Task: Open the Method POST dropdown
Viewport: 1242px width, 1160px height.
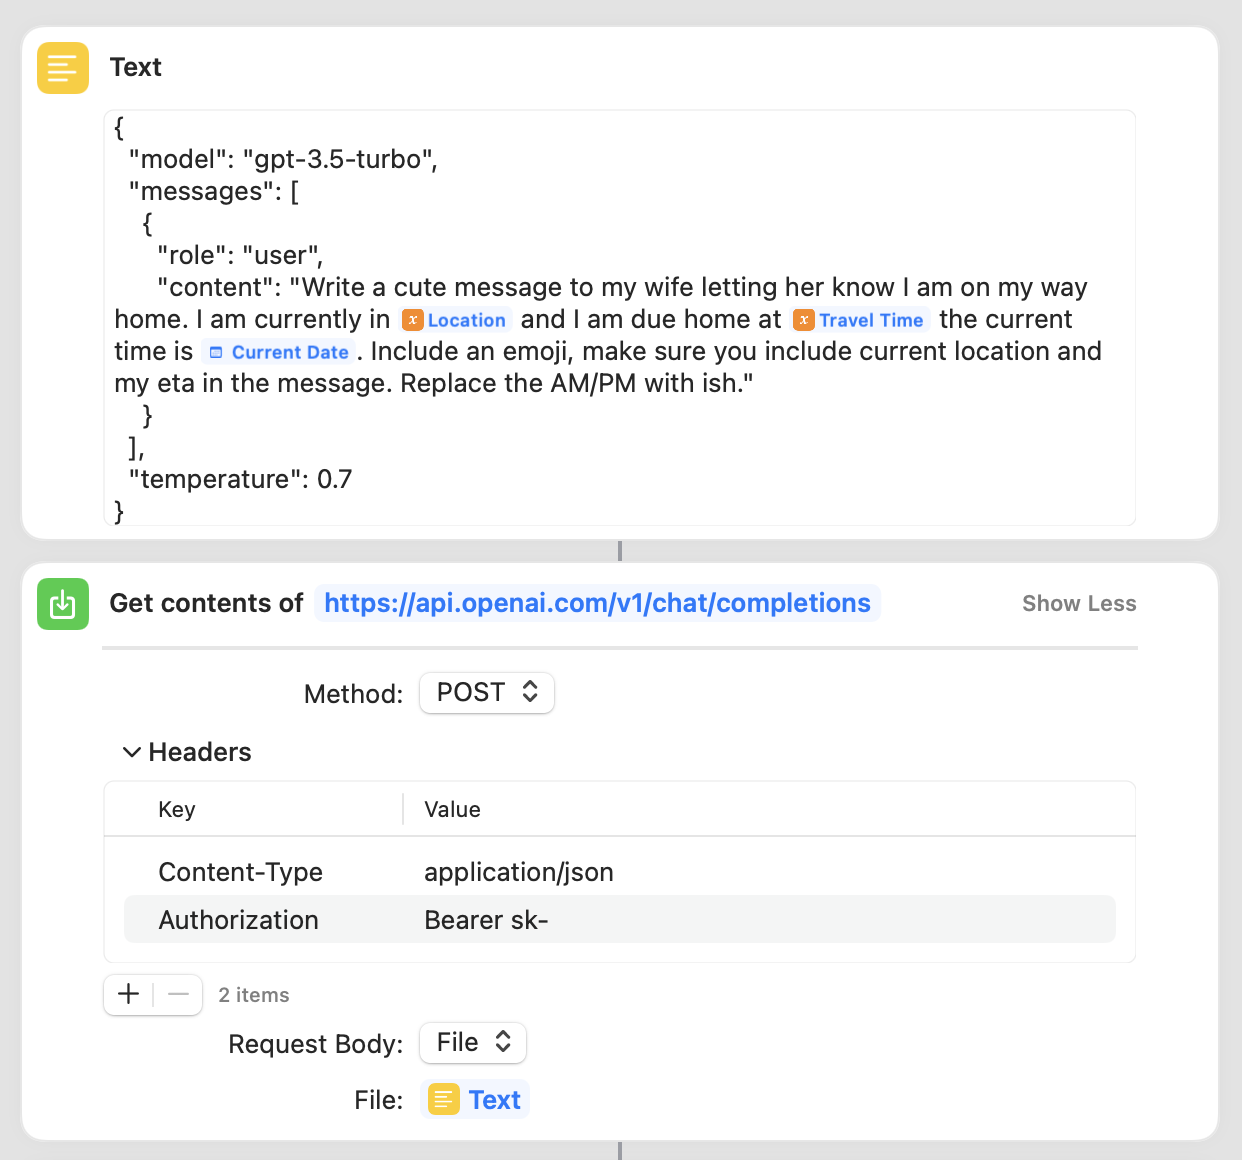Action: 487,693
